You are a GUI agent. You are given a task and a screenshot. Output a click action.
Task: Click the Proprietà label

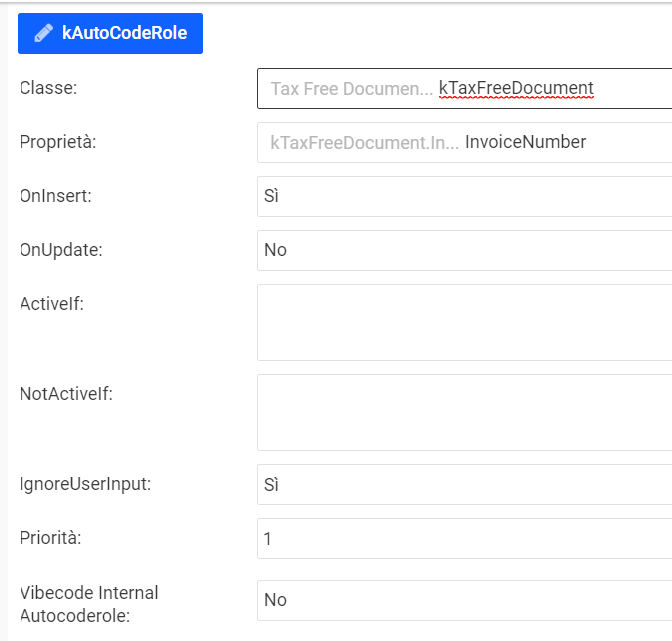pos(58,142)
